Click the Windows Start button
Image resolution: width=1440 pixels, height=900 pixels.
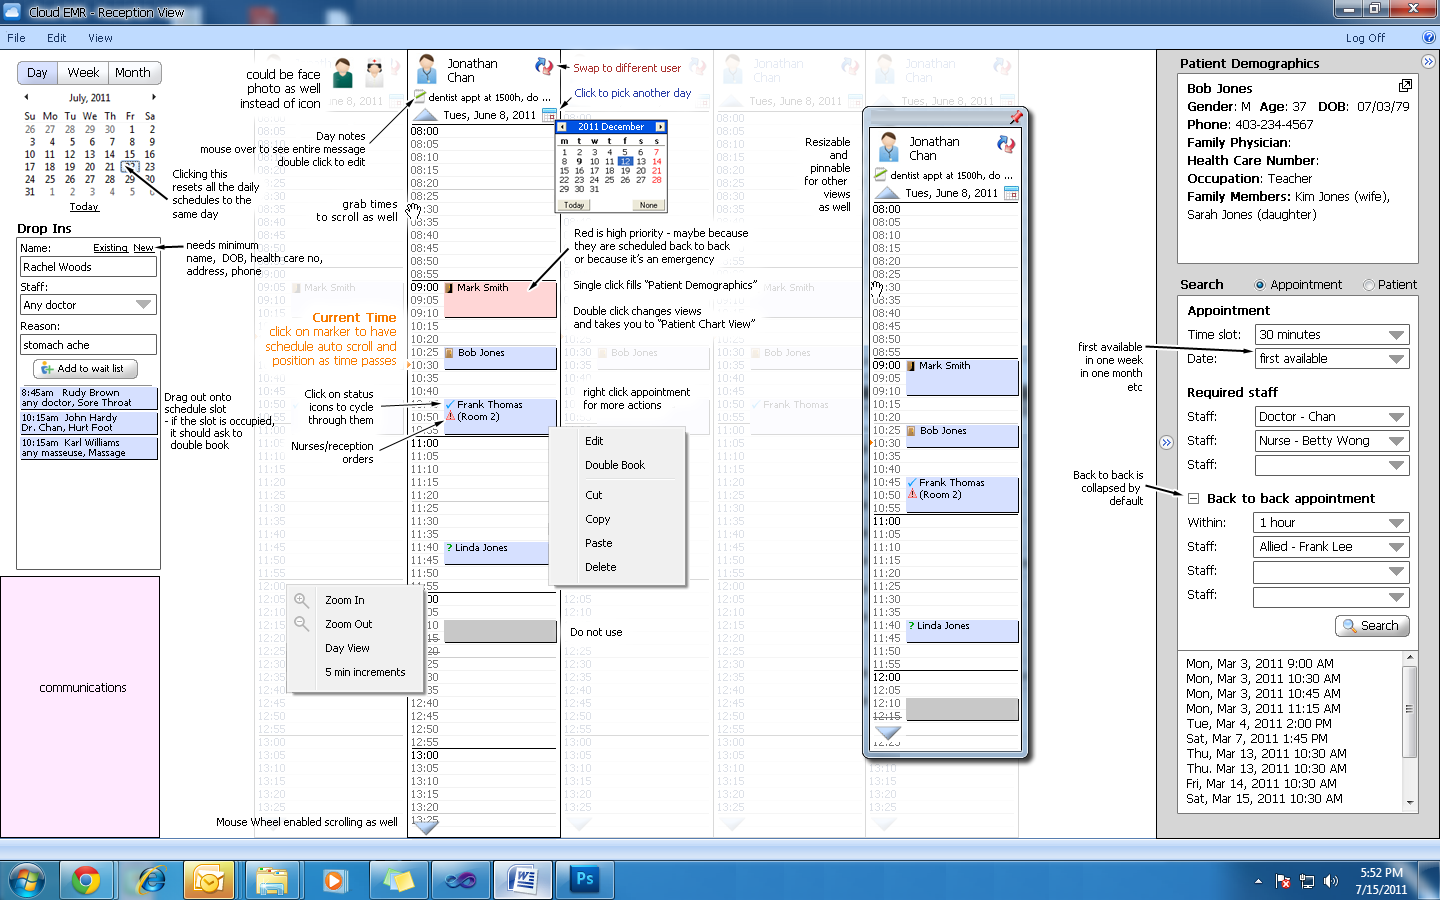coord(26,880)
